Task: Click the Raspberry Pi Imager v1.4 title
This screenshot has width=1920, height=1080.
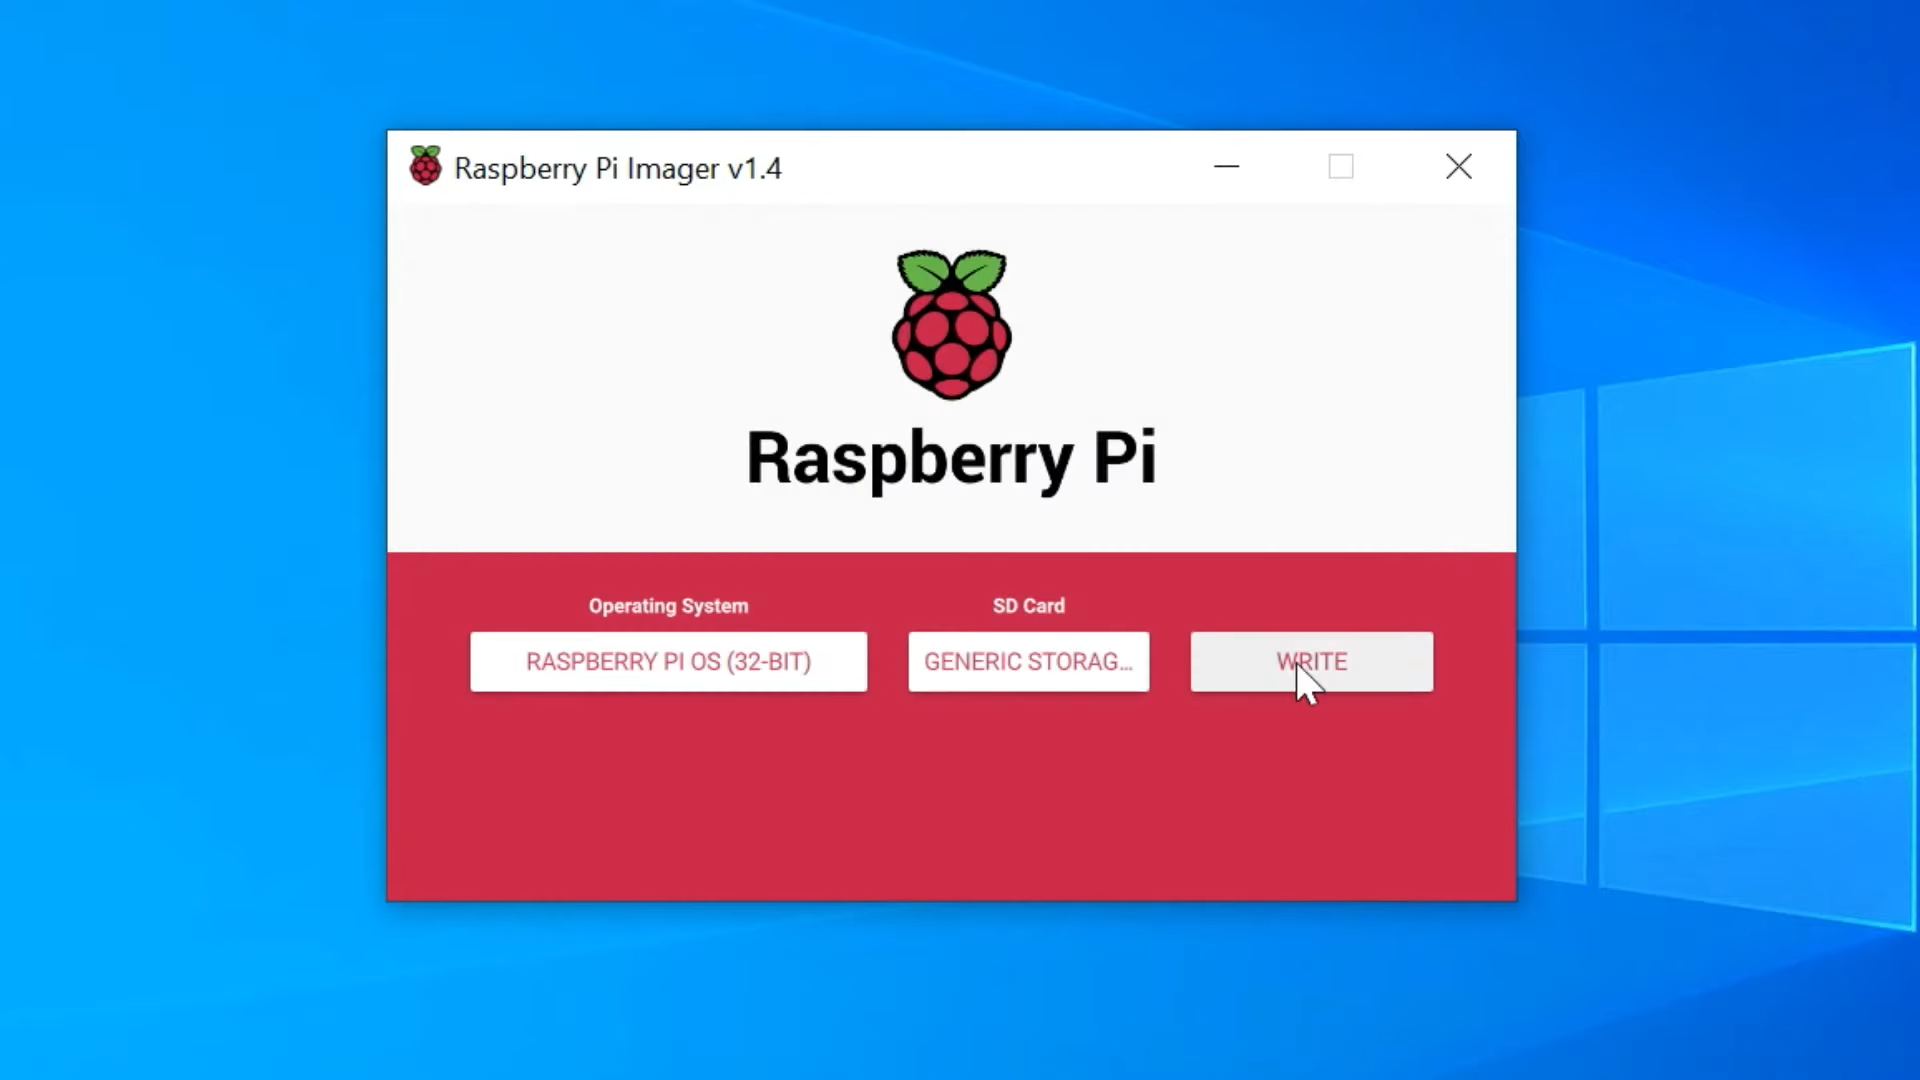Action: pyautogui.click(x=618, y=168)
